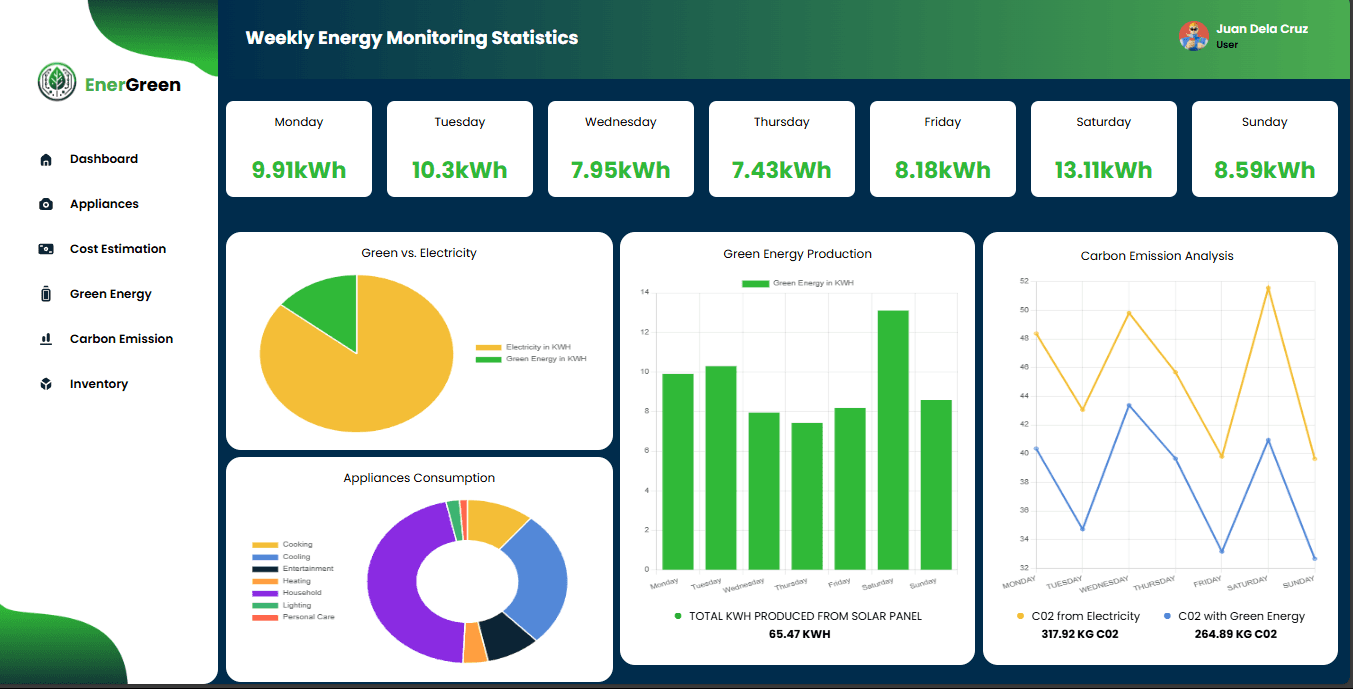Click the Cost Estimation money icon

point(45,249)
